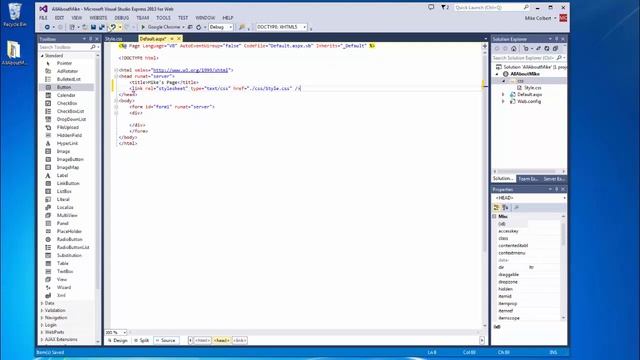The image size is (640, 360).
Task: Open the TOOLS menu
Action: (x=163, y=18)
